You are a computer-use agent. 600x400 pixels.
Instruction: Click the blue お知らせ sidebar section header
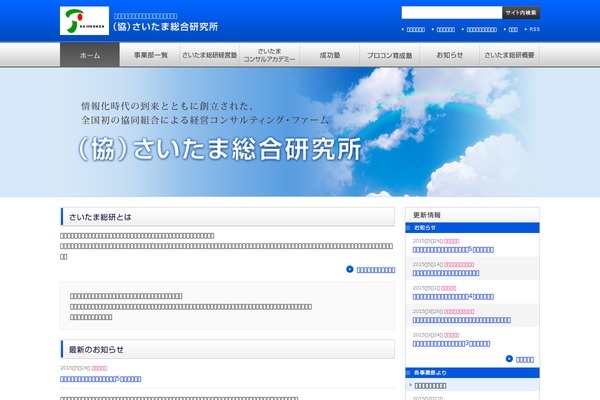(x=472, y=228)
